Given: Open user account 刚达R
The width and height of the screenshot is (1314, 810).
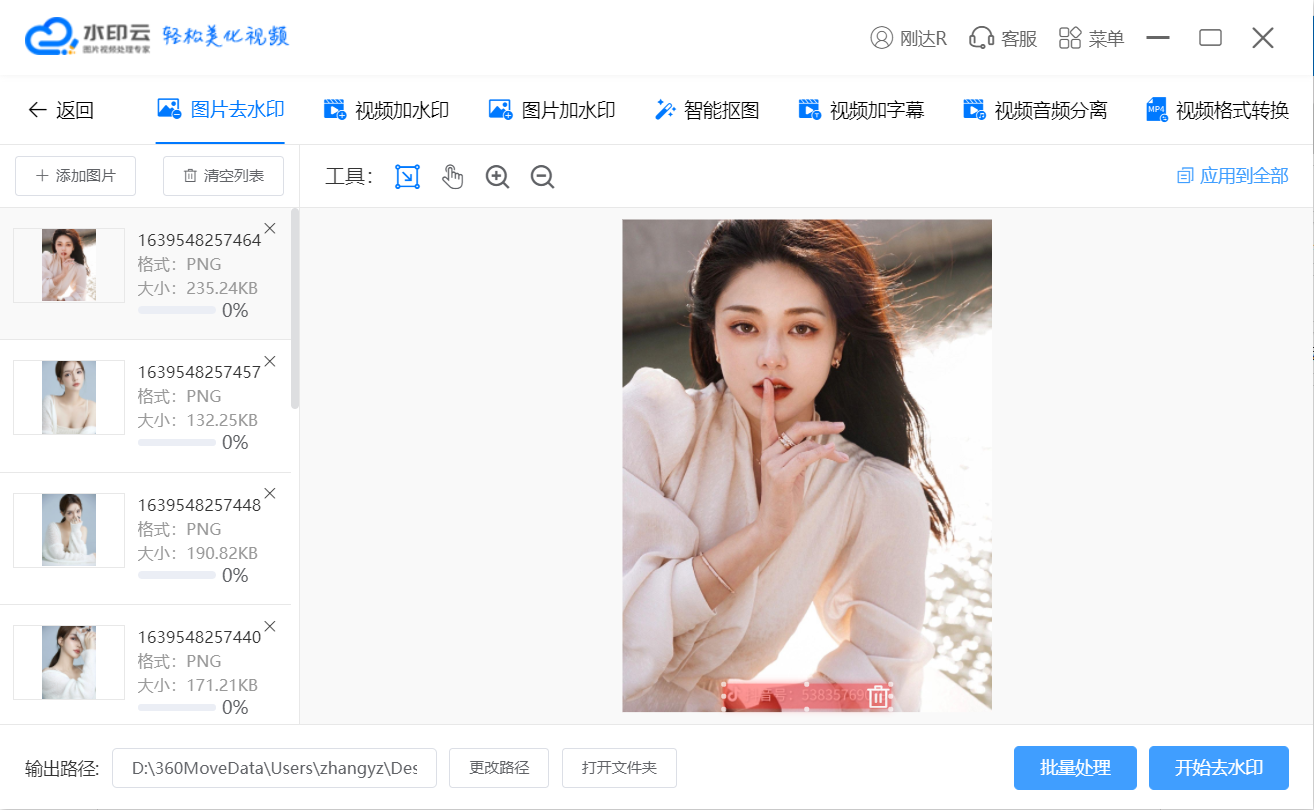Looking at the screenshot, I should point(908,38).
